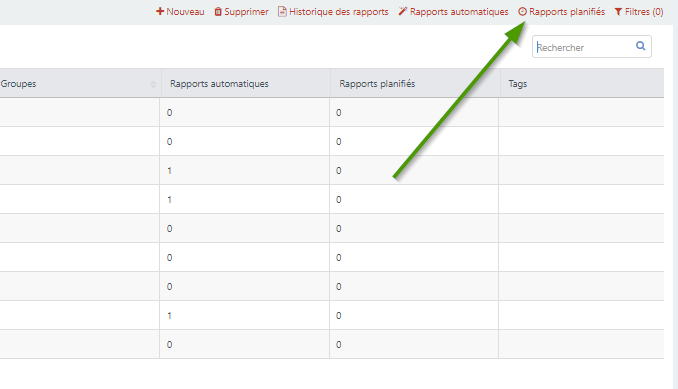The height and width of the screenshot is (389, 678).
Task: Open Filtres (0) panel
Action: 639,12
